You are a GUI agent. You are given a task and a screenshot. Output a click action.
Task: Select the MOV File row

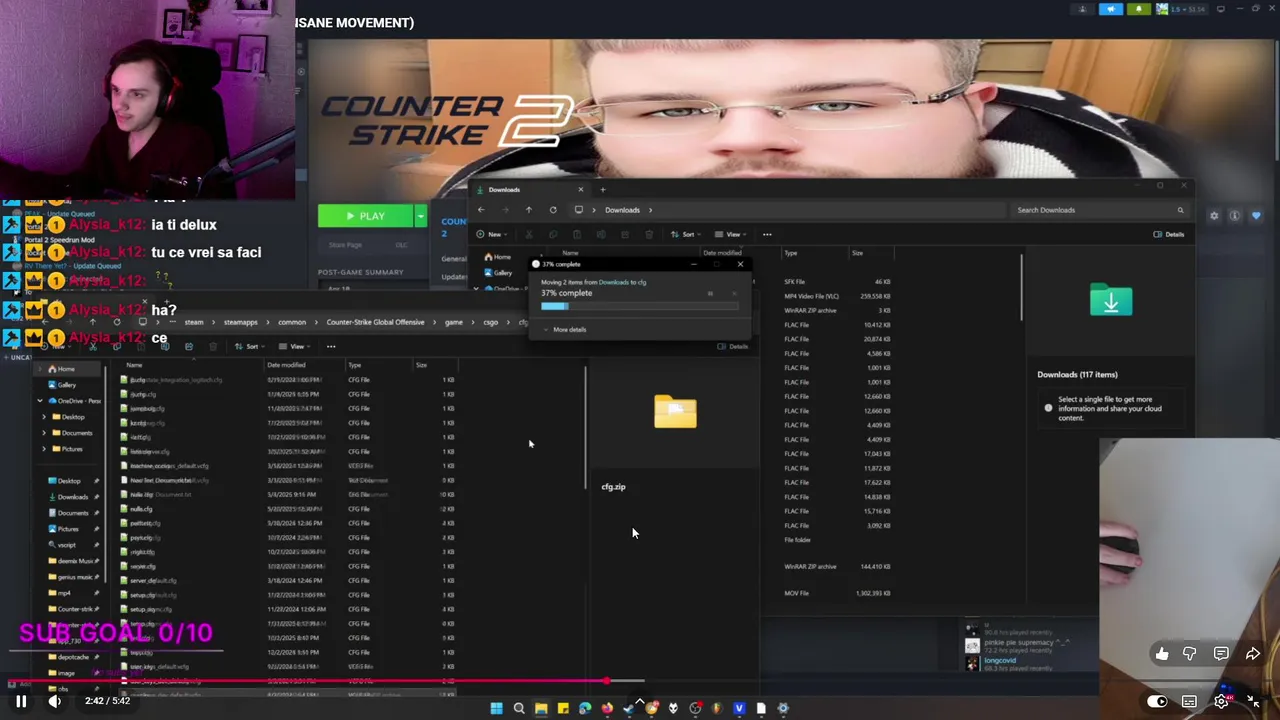point(838,593)
